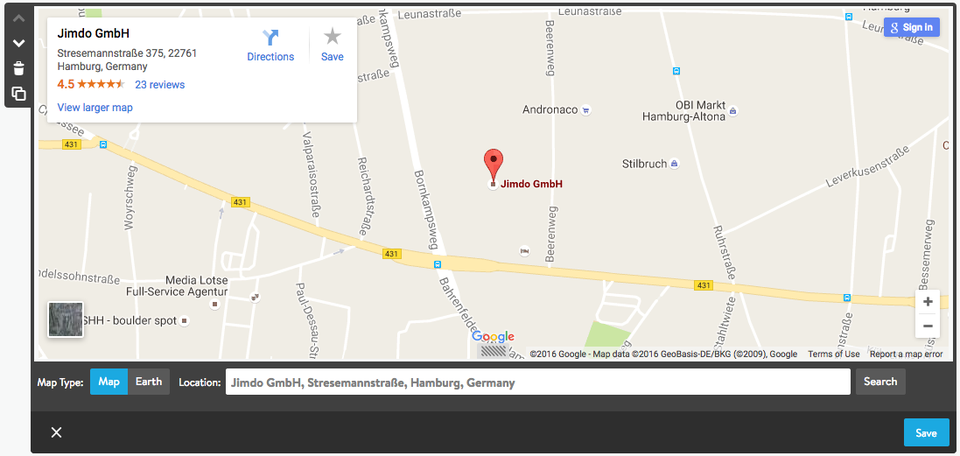
Task: Select the Earth map type
Action: pos(149,381)
